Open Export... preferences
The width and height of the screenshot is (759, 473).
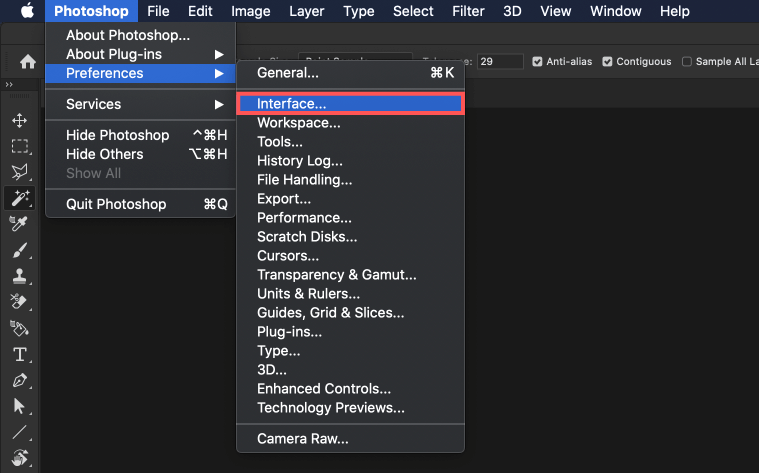[x=350, y=199]
